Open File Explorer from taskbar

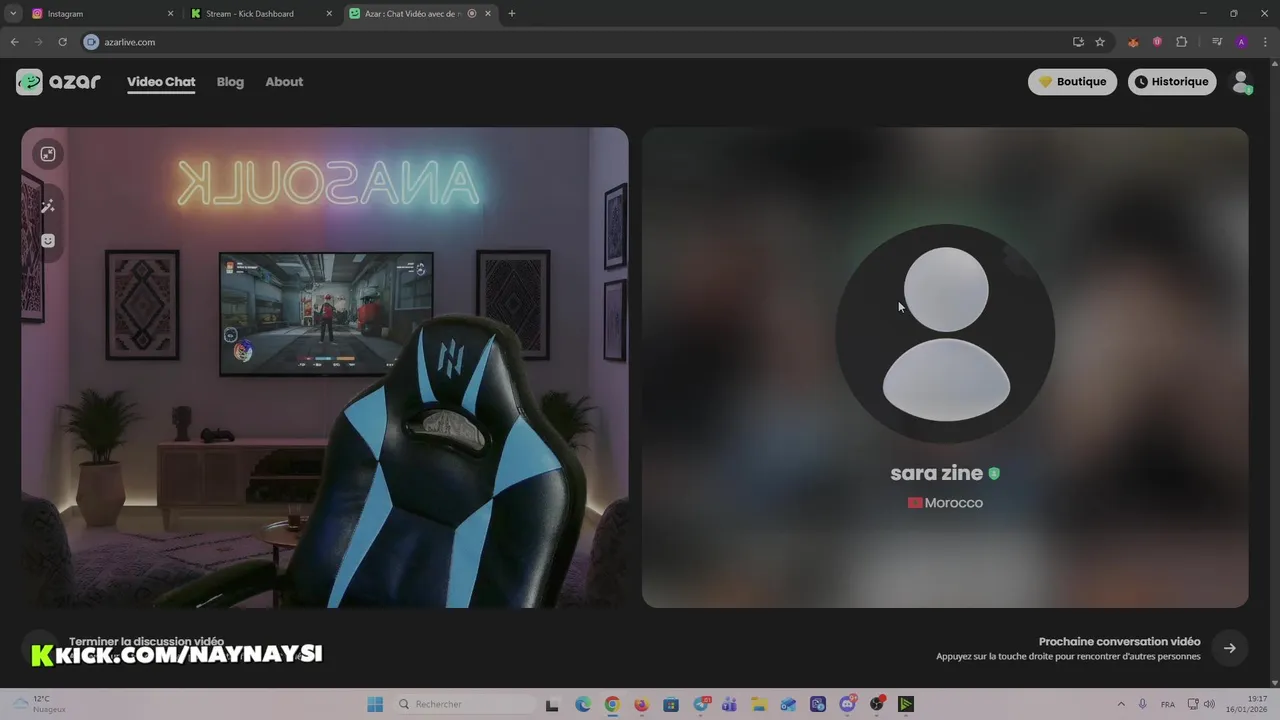coord(759,704)
